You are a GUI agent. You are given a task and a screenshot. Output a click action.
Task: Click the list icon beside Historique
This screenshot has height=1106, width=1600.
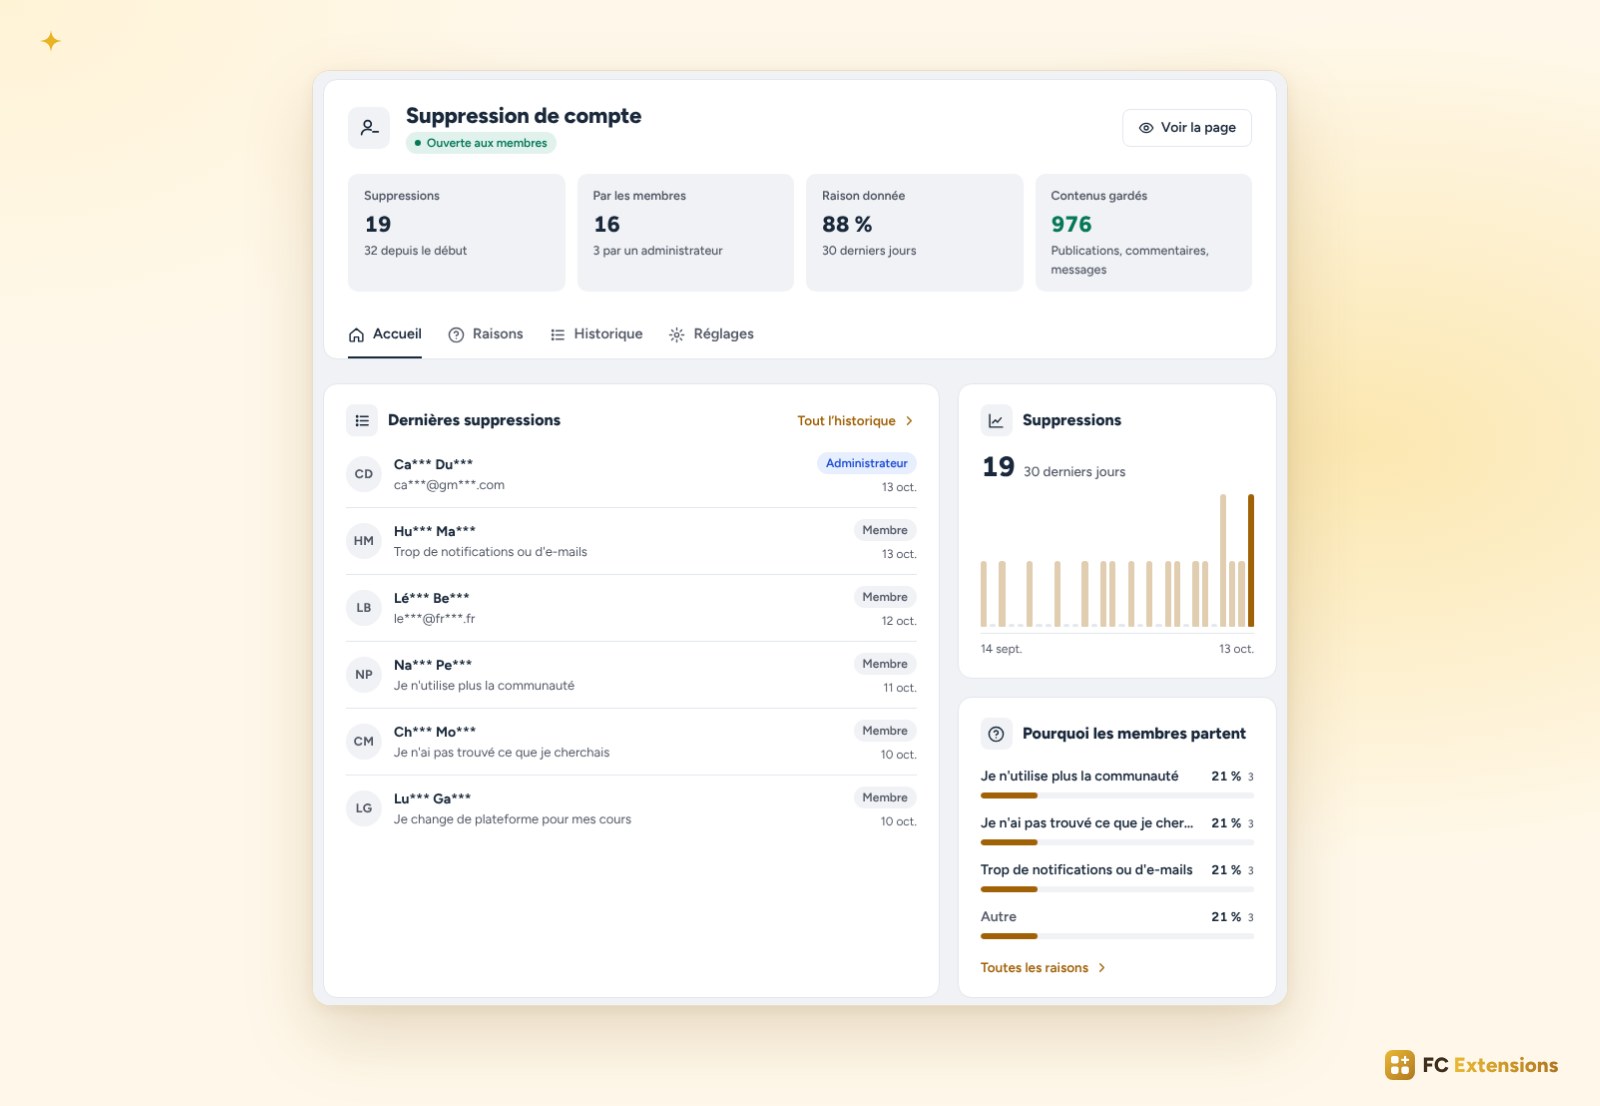(557, 335)
